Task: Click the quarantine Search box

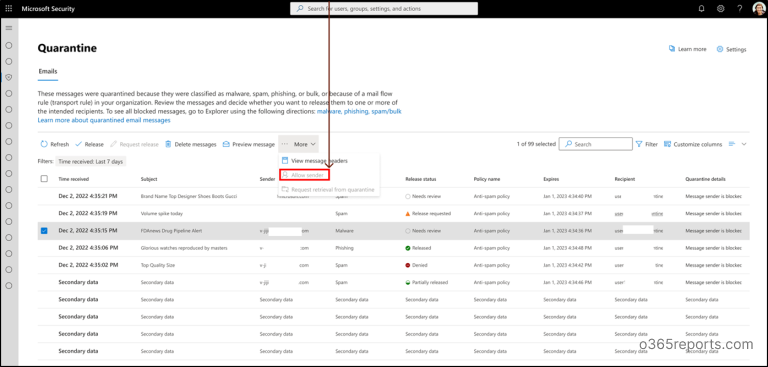Action: pos(596,144)
